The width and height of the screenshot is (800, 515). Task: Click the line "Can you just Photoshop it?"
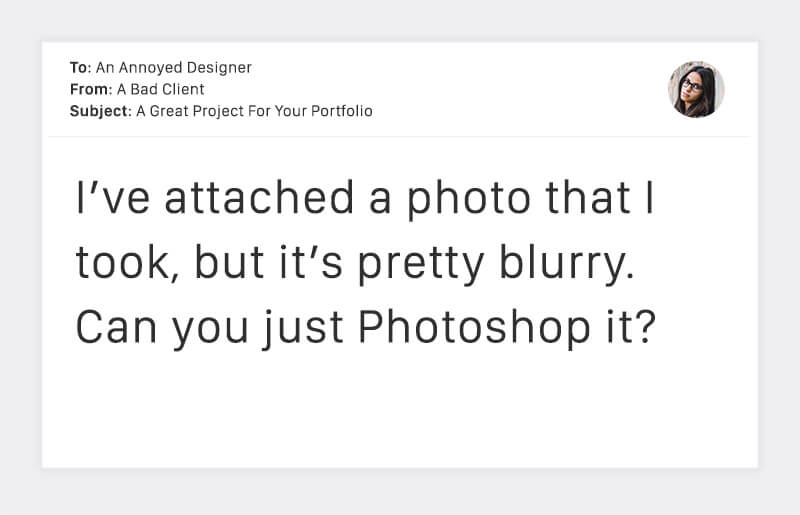point(364,328)
